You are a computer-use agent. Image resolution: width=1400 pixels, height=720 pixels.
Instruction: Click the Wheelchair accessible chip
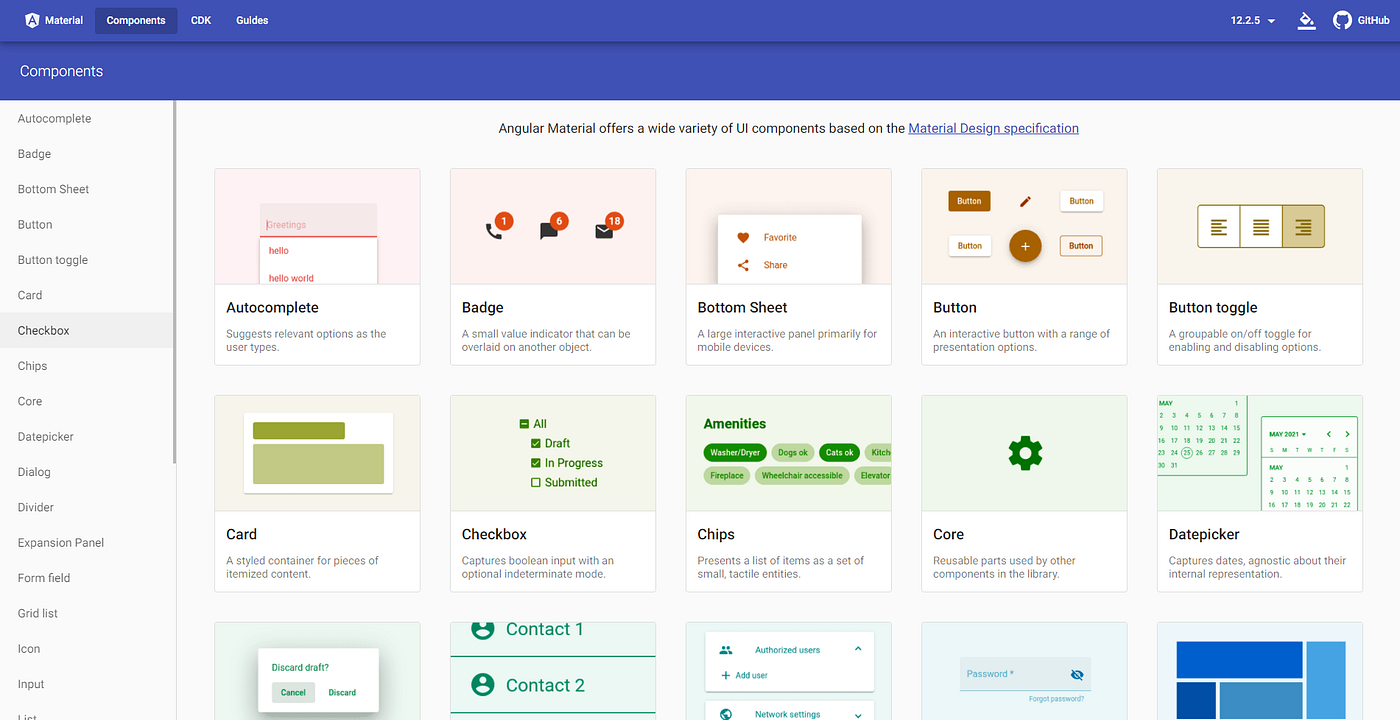802,476
